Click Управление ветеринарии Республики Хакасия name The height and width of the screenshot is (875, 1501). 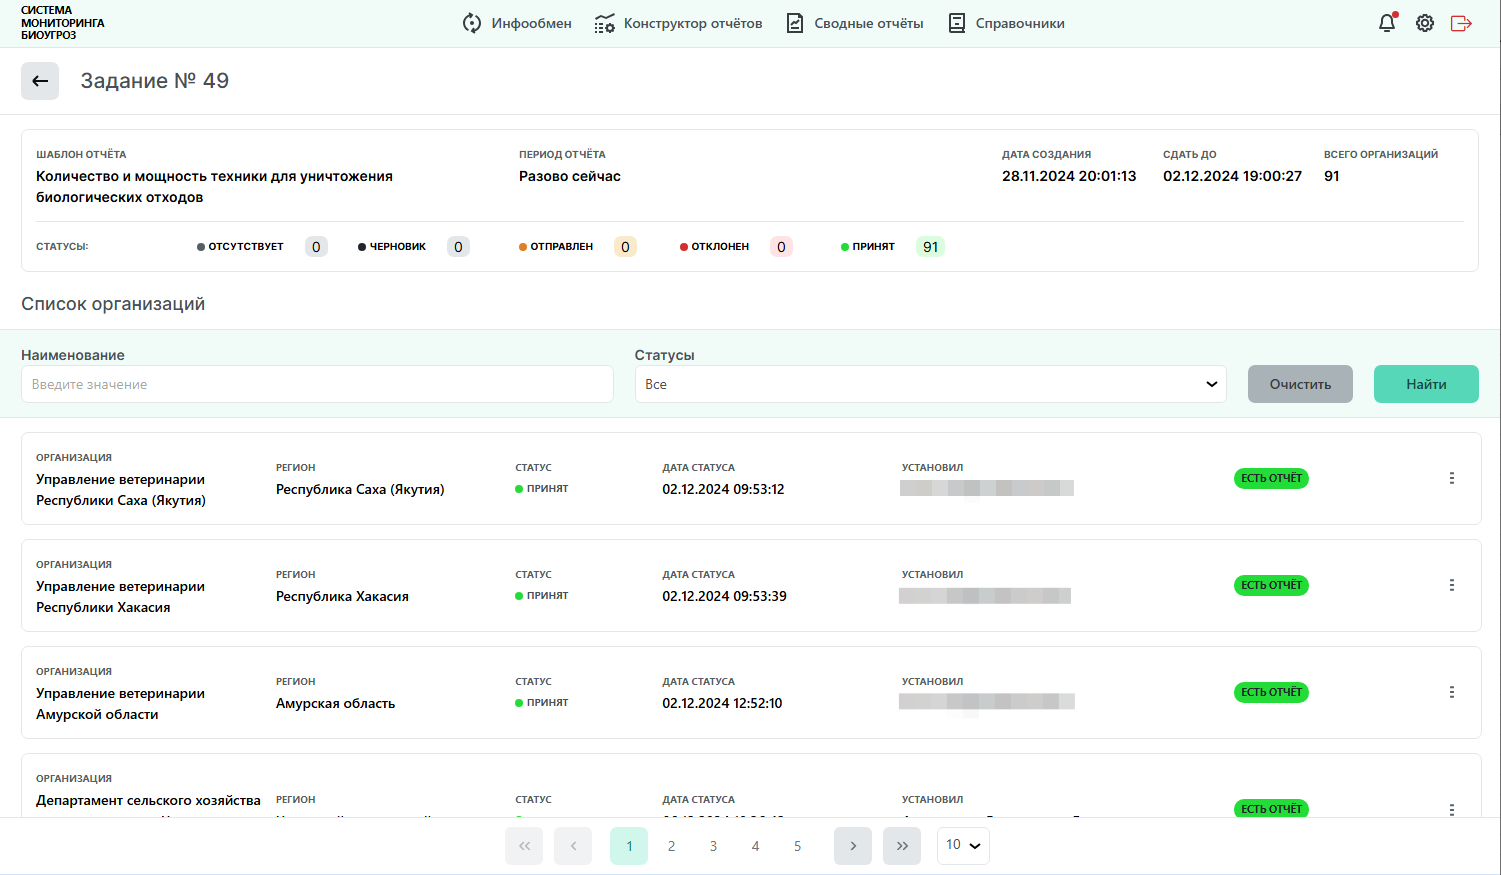(x=120, y=597)
